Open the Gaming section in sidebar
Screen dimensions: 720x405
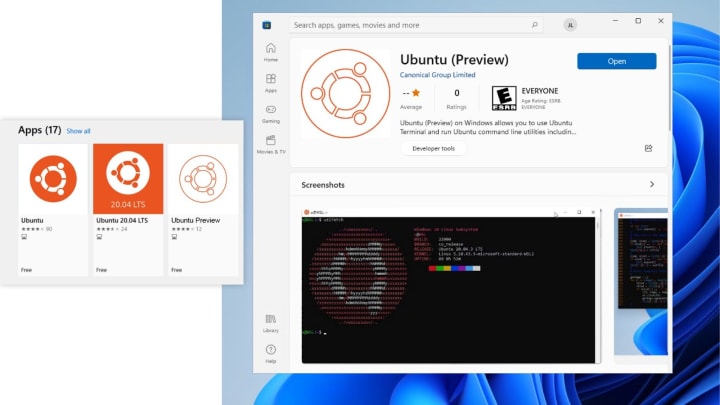coord(271,114)
